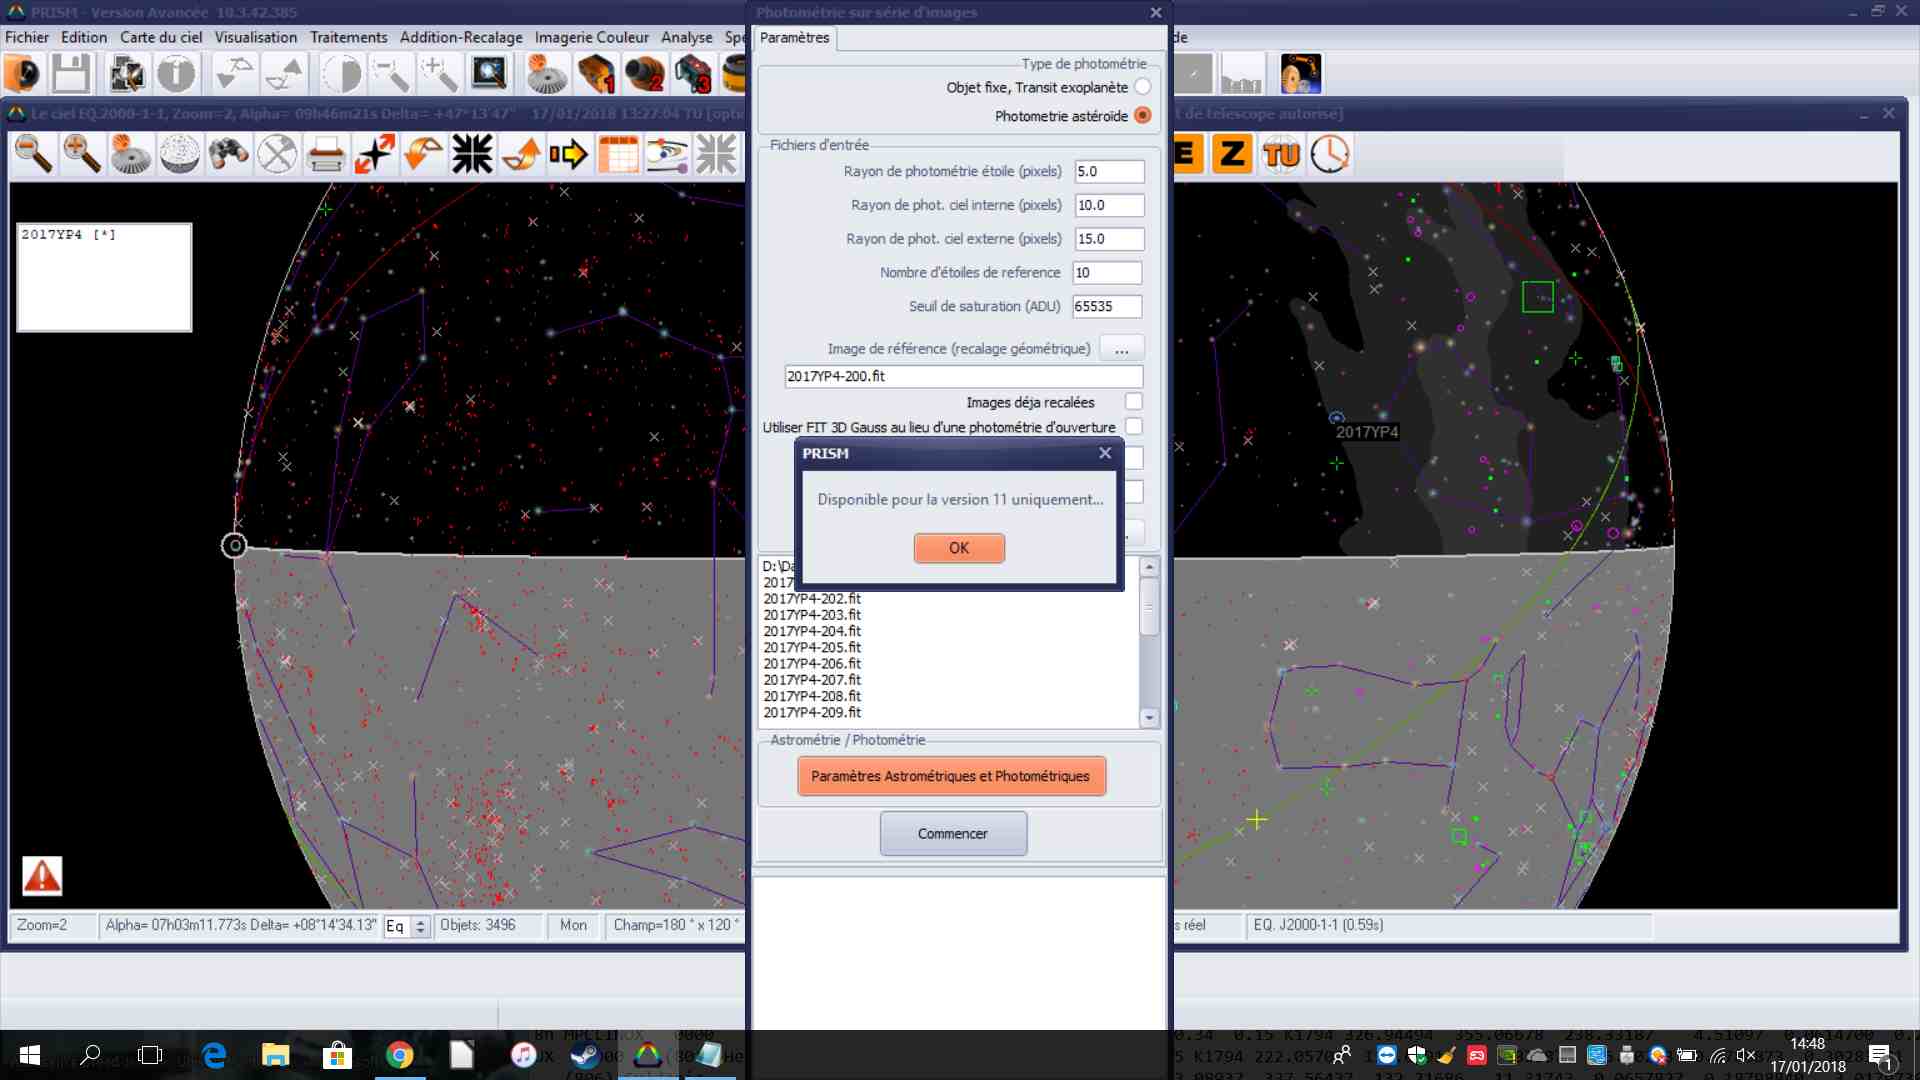Click the camera number 2 icon
Screen dimensions: 1920x1080
tap(644, 74)
